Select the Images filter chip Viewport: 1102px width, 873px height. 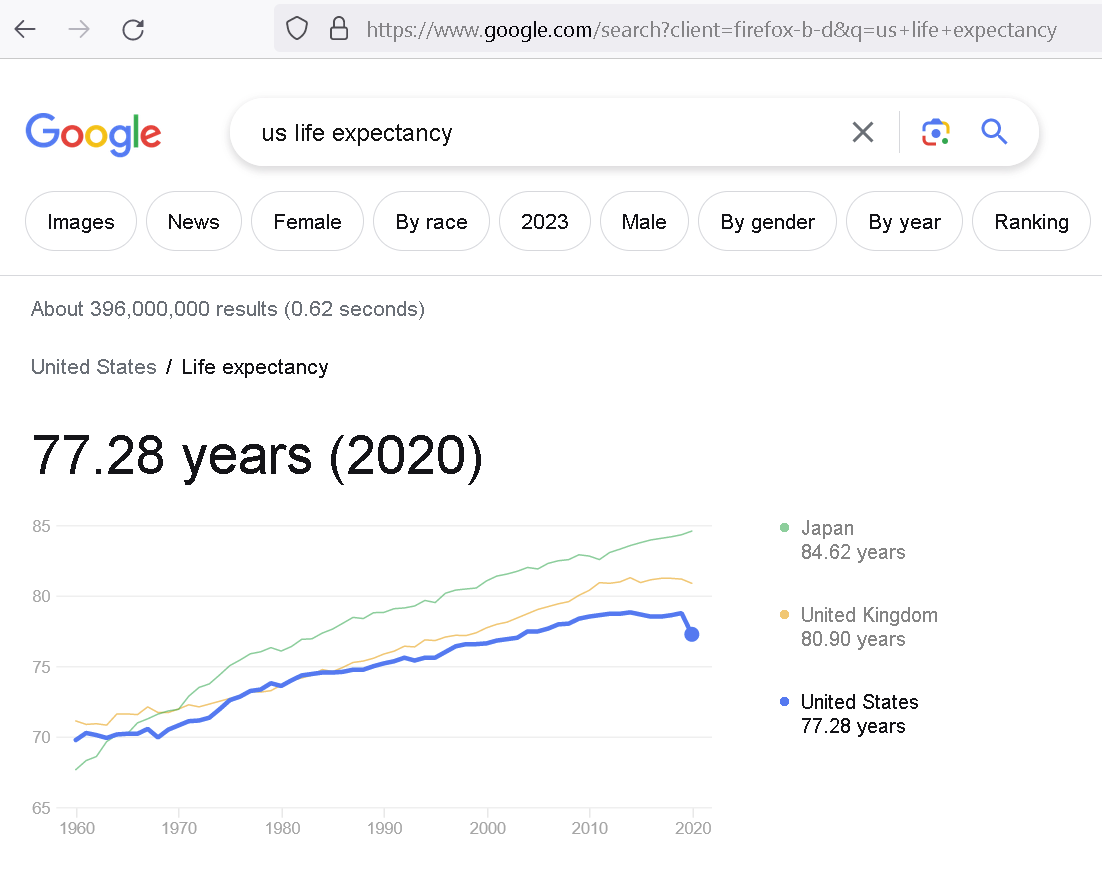tap(81, 221)
